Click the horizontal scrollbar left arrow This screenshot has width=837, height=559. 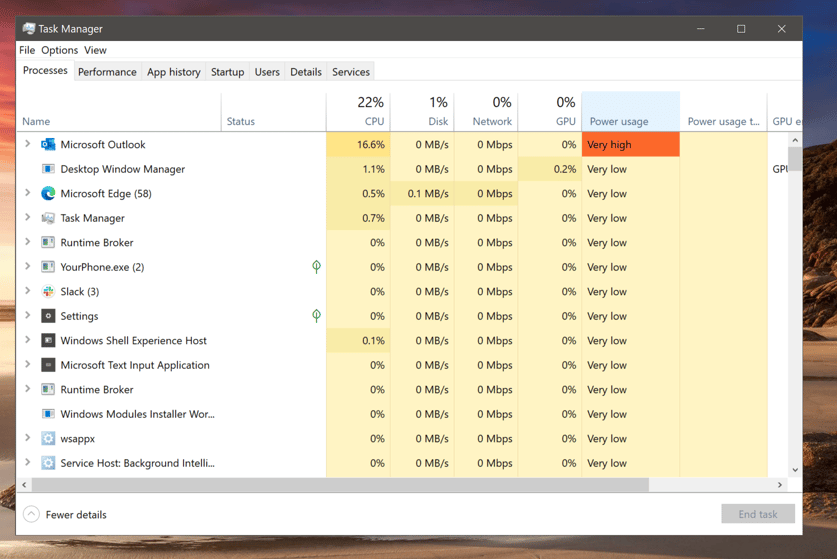pyautogui.click(x=24, y=485)
